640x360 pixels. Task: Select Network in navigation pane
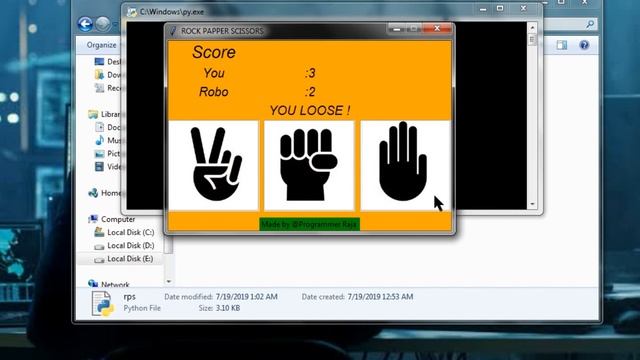(109, 284)
